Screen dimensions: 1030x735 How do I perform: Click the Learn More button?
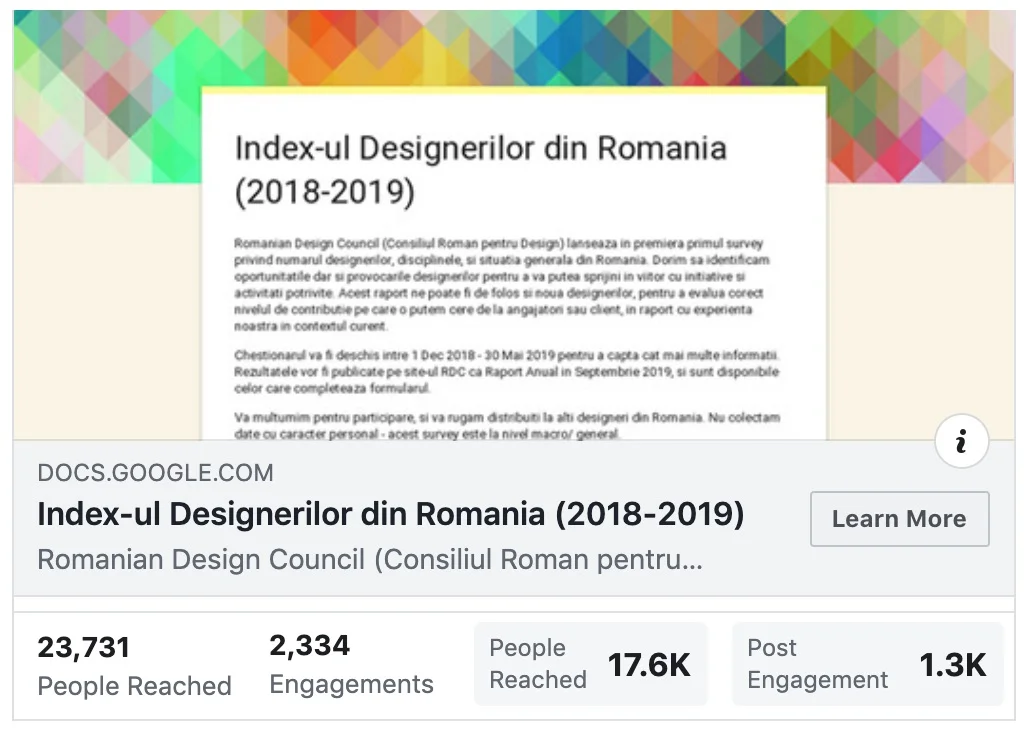point(899,519)
